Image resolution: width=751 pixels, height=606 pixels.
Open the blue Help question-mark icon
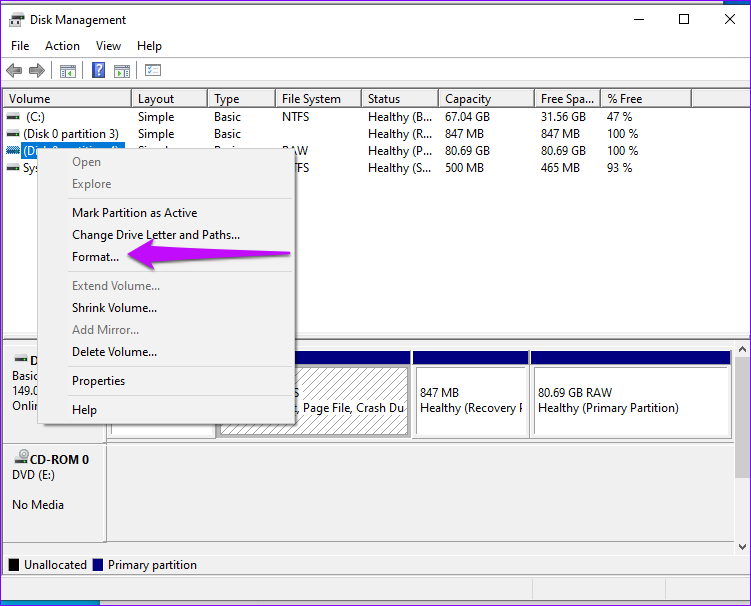(x=98, y=70)
